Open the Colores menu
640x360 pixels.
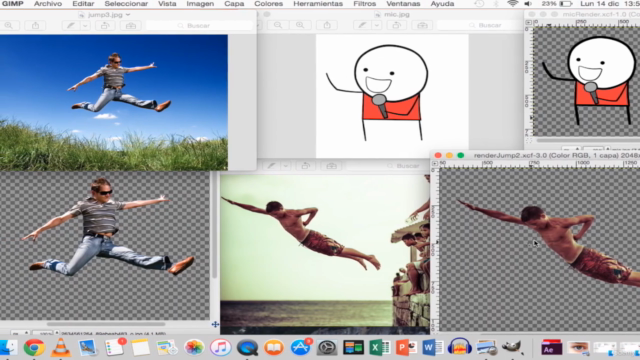269,4
